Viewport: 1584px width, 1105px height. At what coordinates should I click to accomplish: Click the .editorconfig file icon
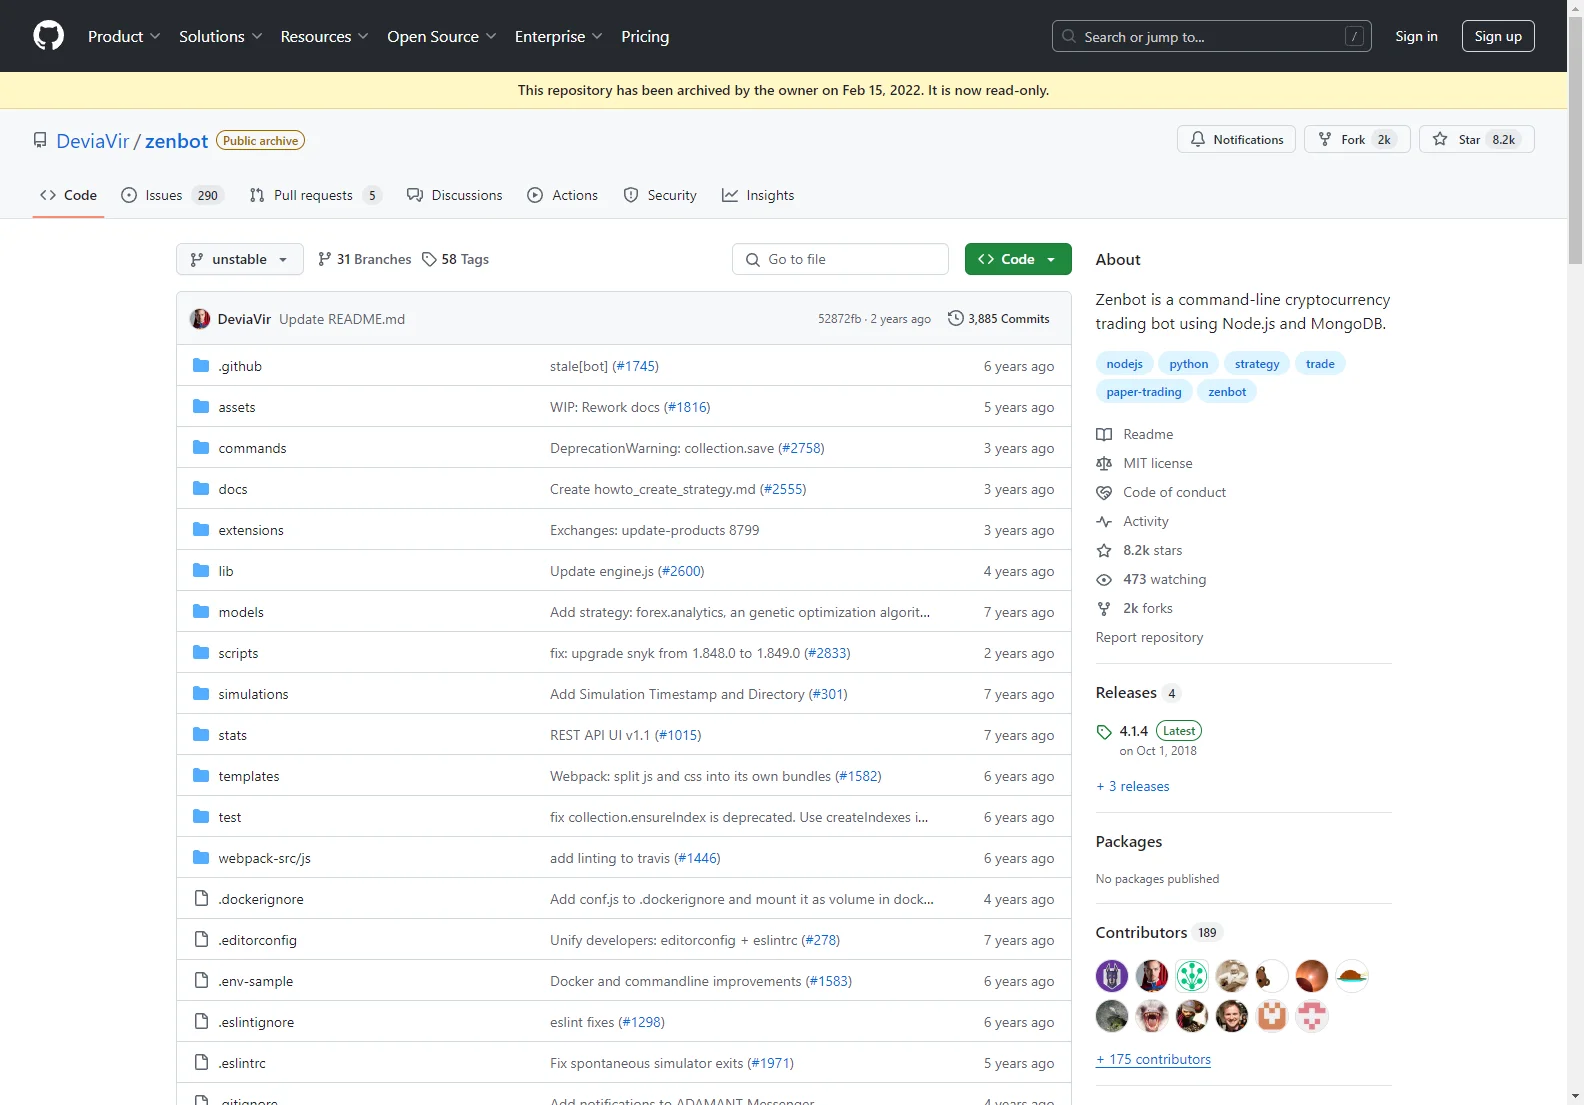201,939
